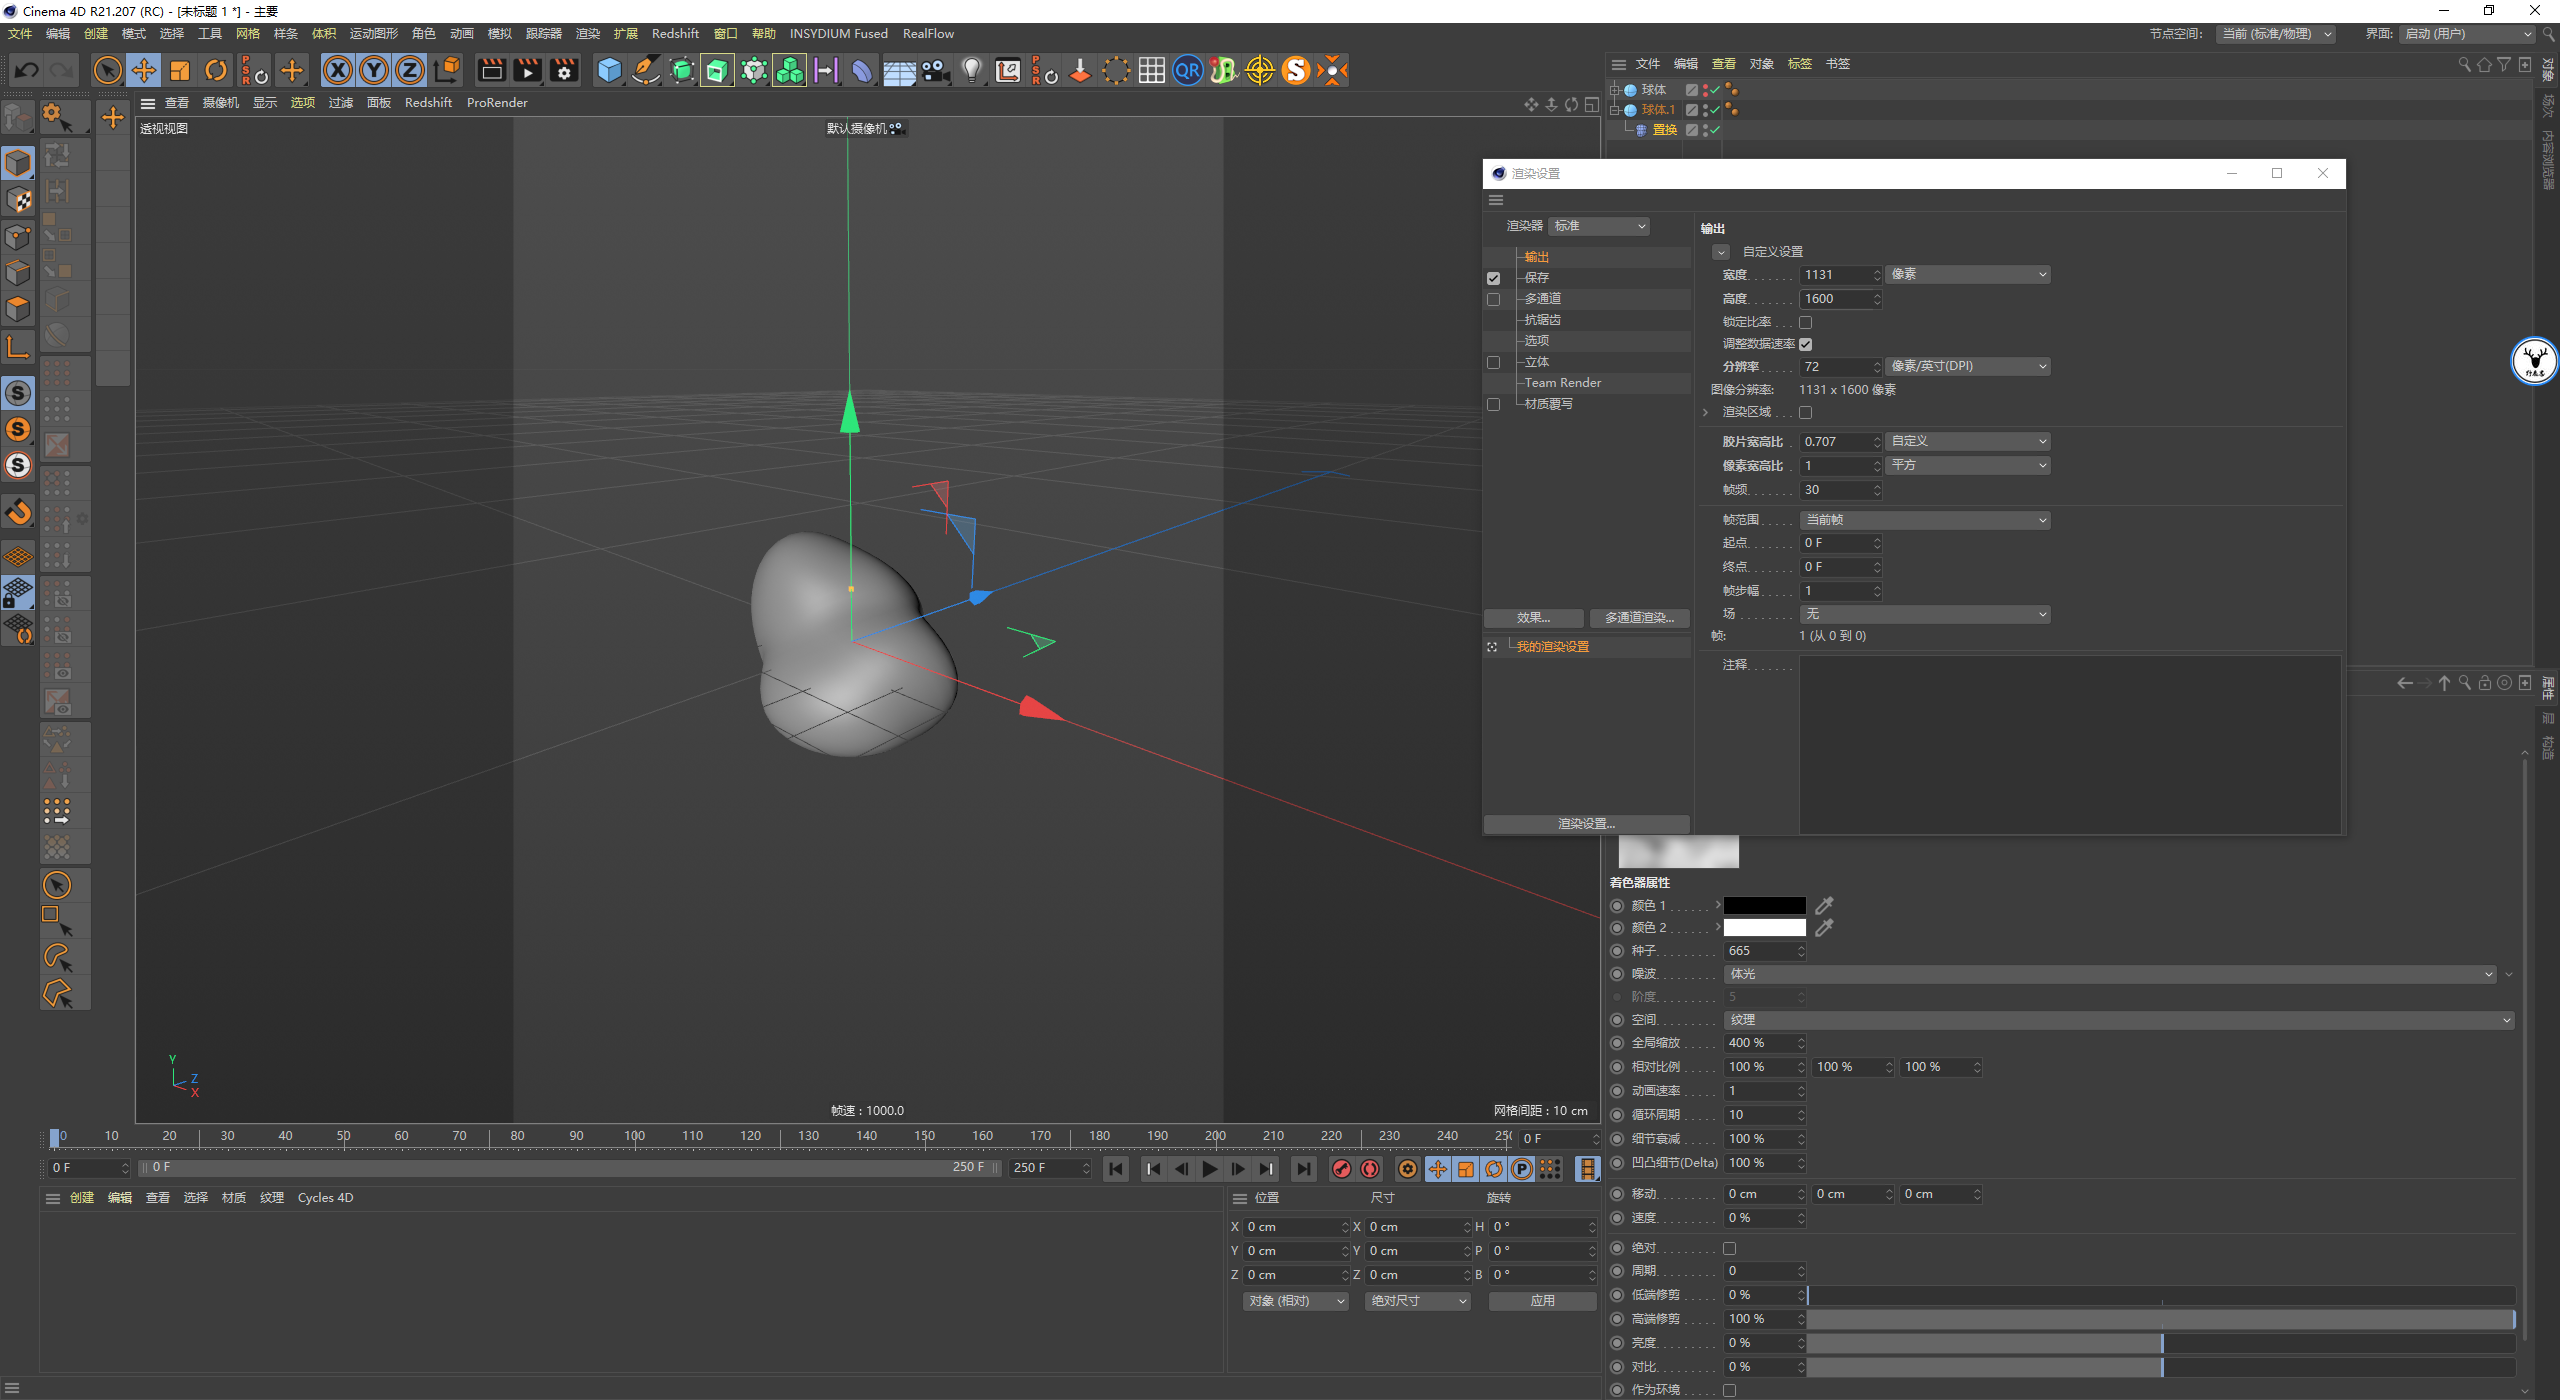The height and width of the screenshot is (1400, 2560).
Task: Toggle the 多通道 checkbox in render settings
Action: [x=1493, y=299]
